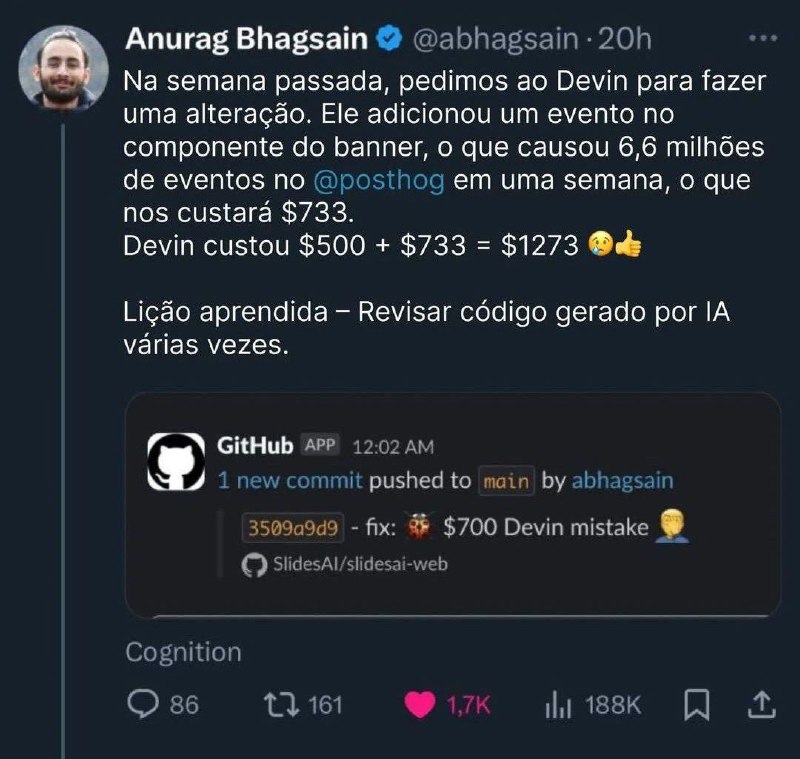Click the Cognition label below image
Image resolution: width=800 pixels, height=759 pixels.
[x=183, y=652]
